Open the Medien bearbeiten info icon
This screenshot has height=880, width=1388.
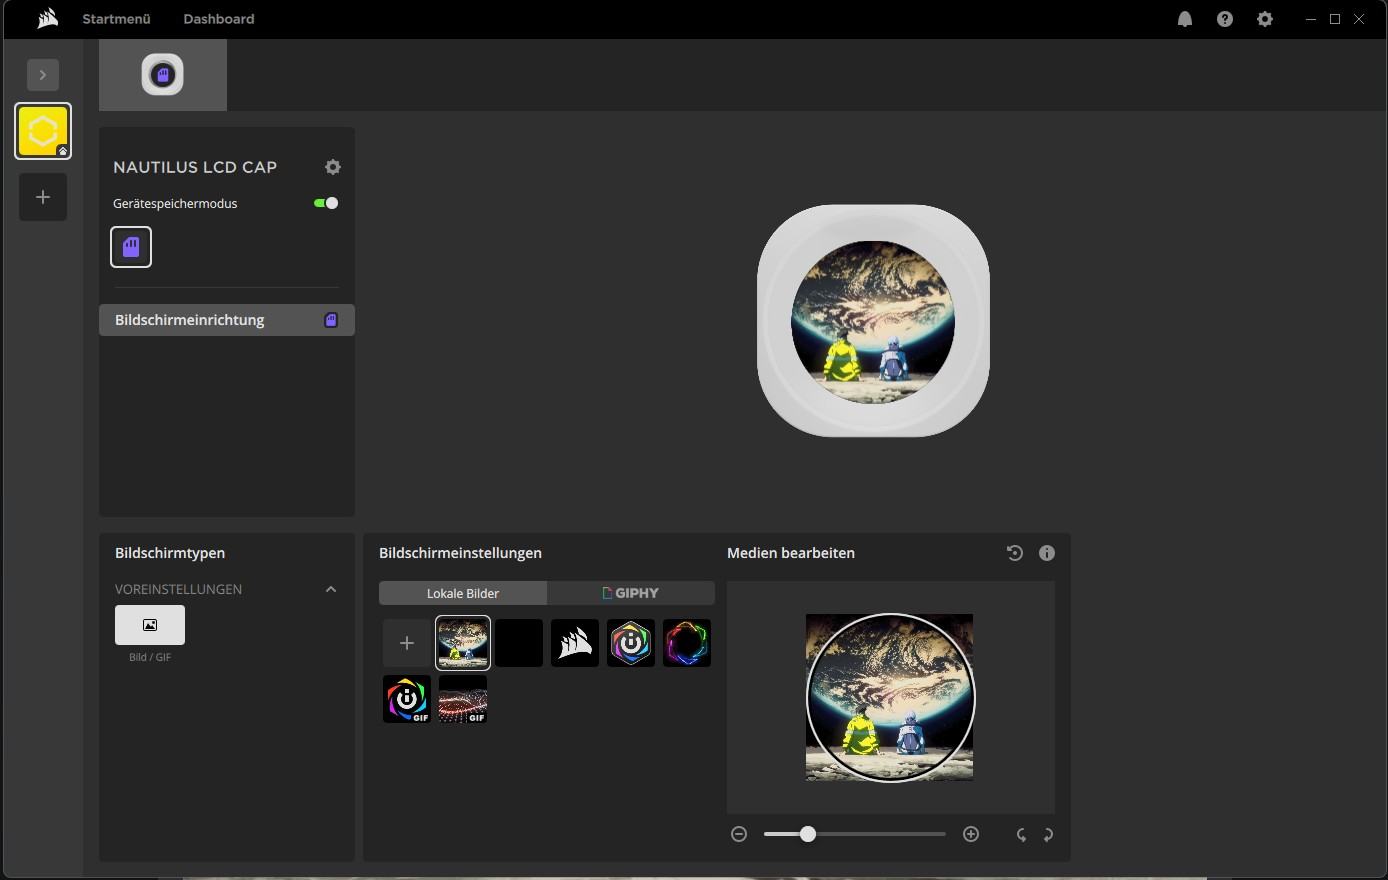[x=1047, y=553]
